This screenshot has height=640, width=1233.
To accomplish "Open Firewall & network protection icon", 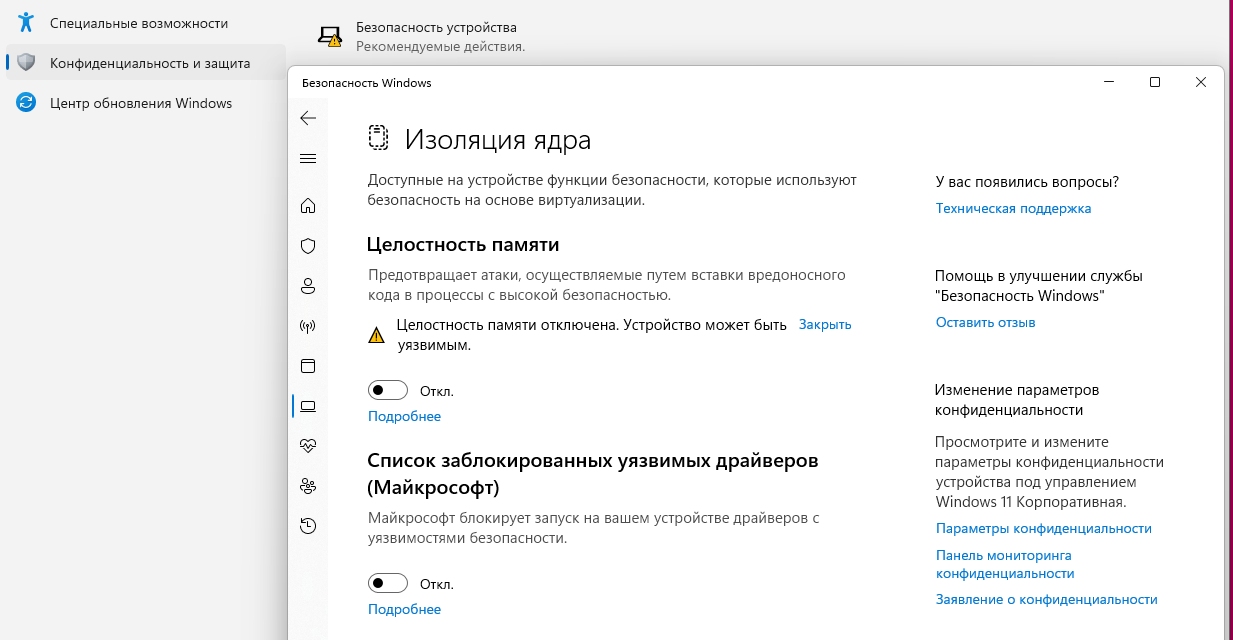I will point(308,326).
